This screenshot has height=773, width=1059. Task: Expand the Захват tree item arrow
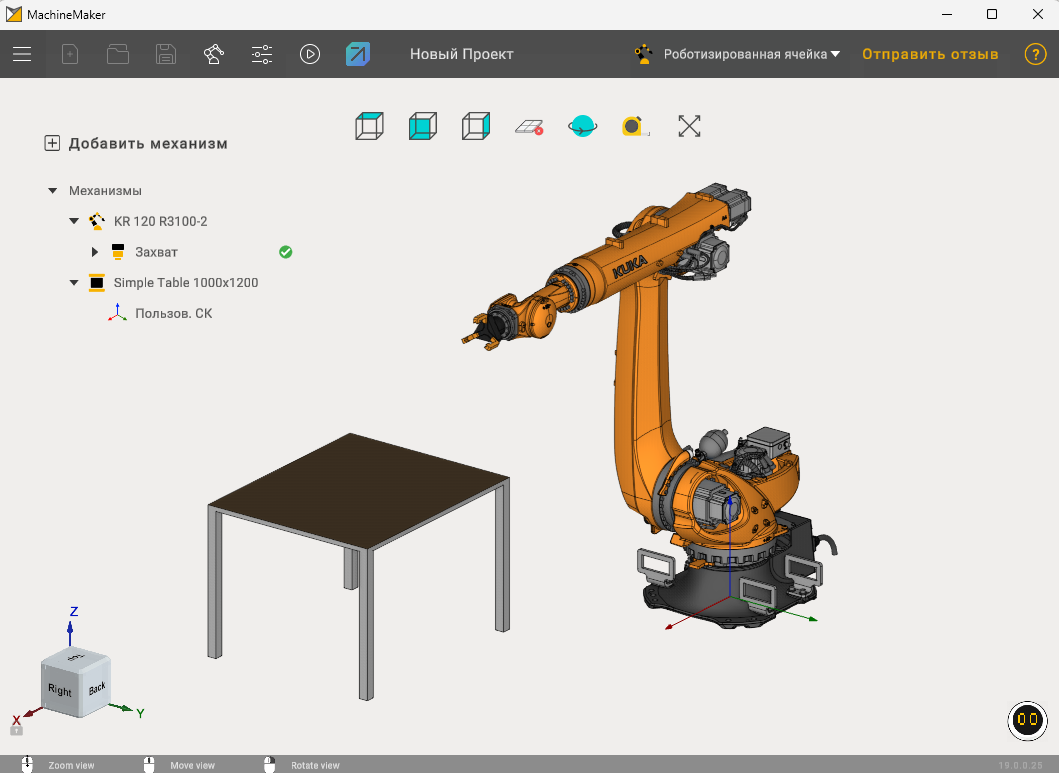point(95,252)
